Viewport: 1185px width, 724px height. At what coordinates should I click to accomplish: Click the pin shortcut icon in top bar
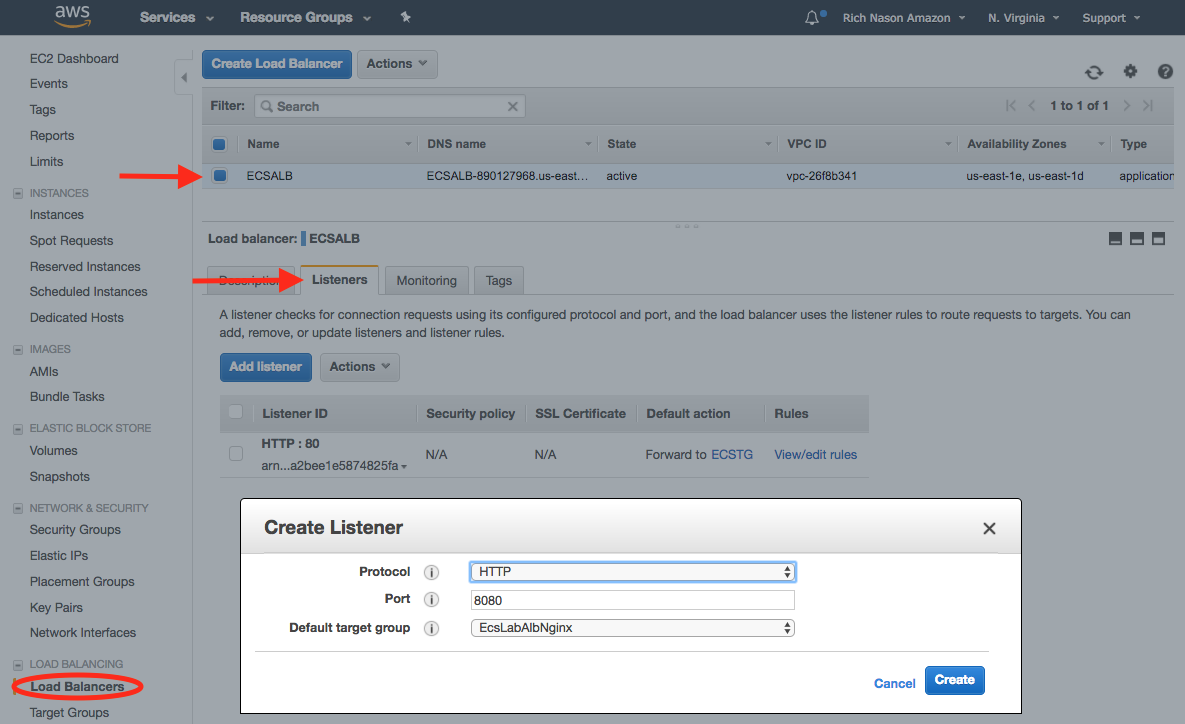tap(406, 17)
